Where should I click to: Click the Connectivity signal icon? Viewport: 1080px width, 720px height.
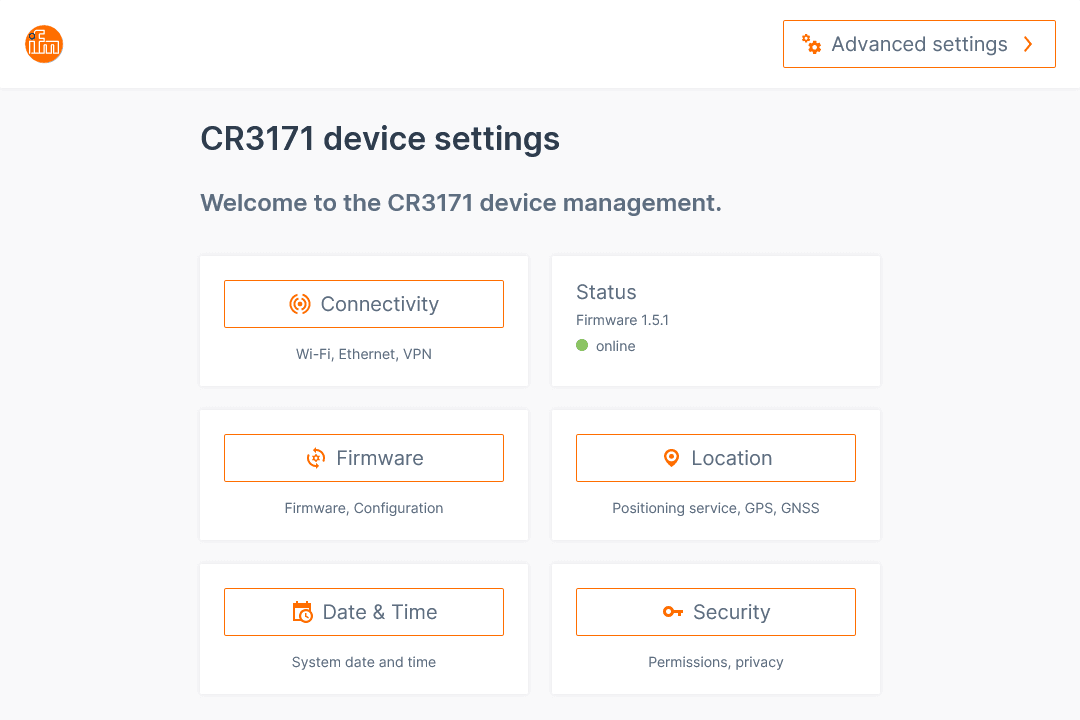(x=300, y=304)
